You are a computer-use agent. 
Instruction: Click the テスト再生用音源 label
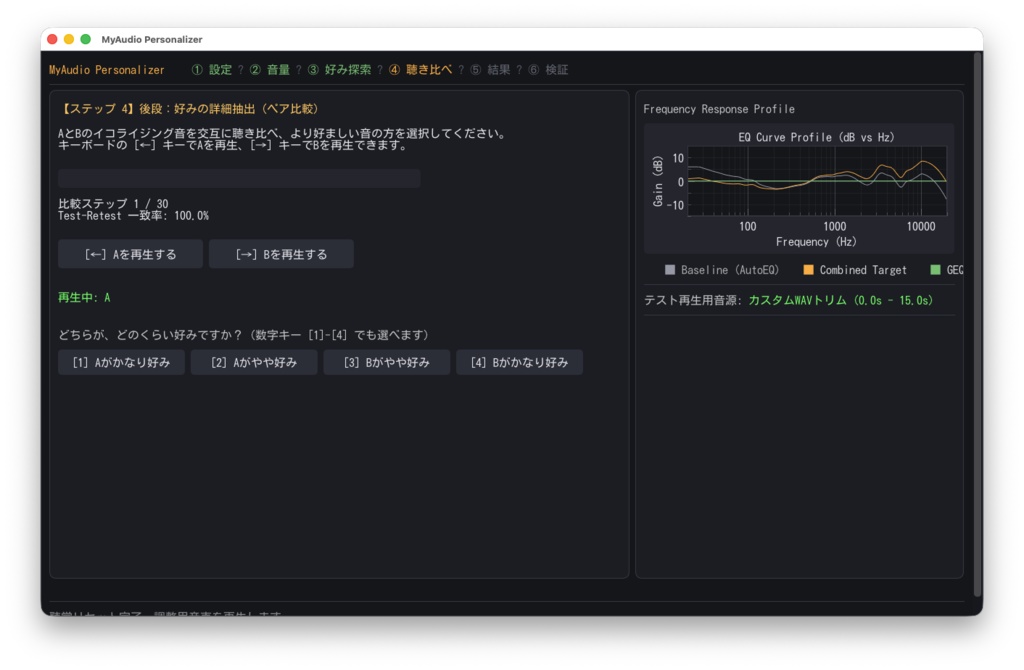(693, 300)
